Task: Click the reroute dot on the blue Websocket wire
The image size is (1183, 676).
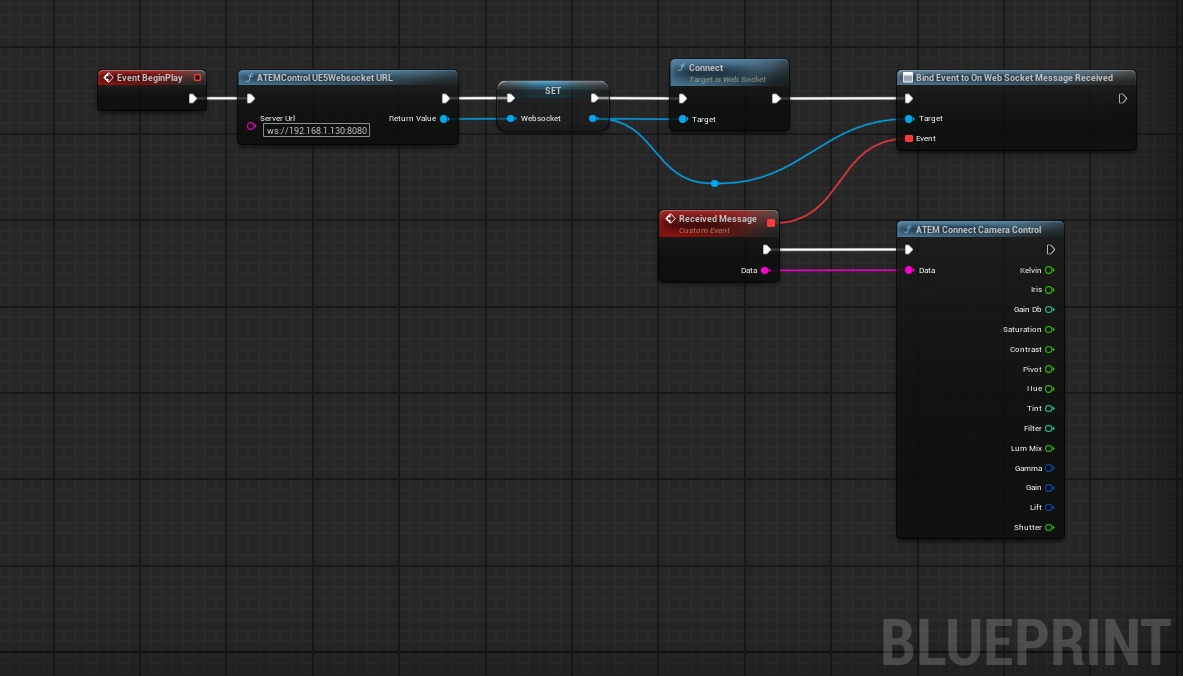Action: (714, 183)
